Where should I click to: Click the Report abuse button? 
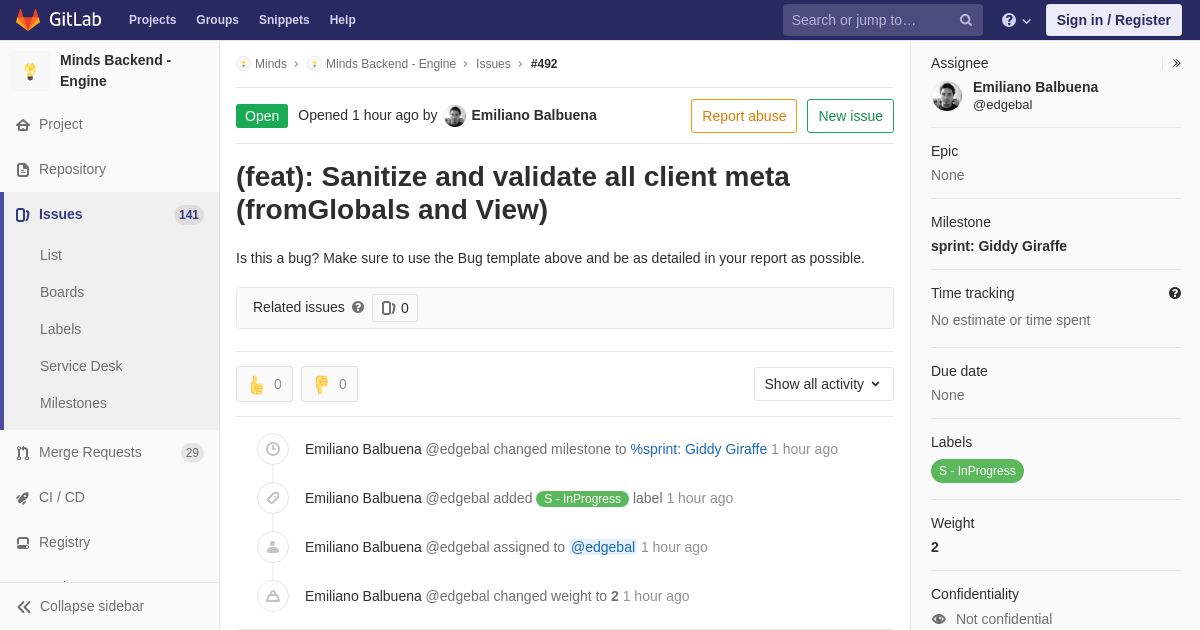[x=744, y=116]
